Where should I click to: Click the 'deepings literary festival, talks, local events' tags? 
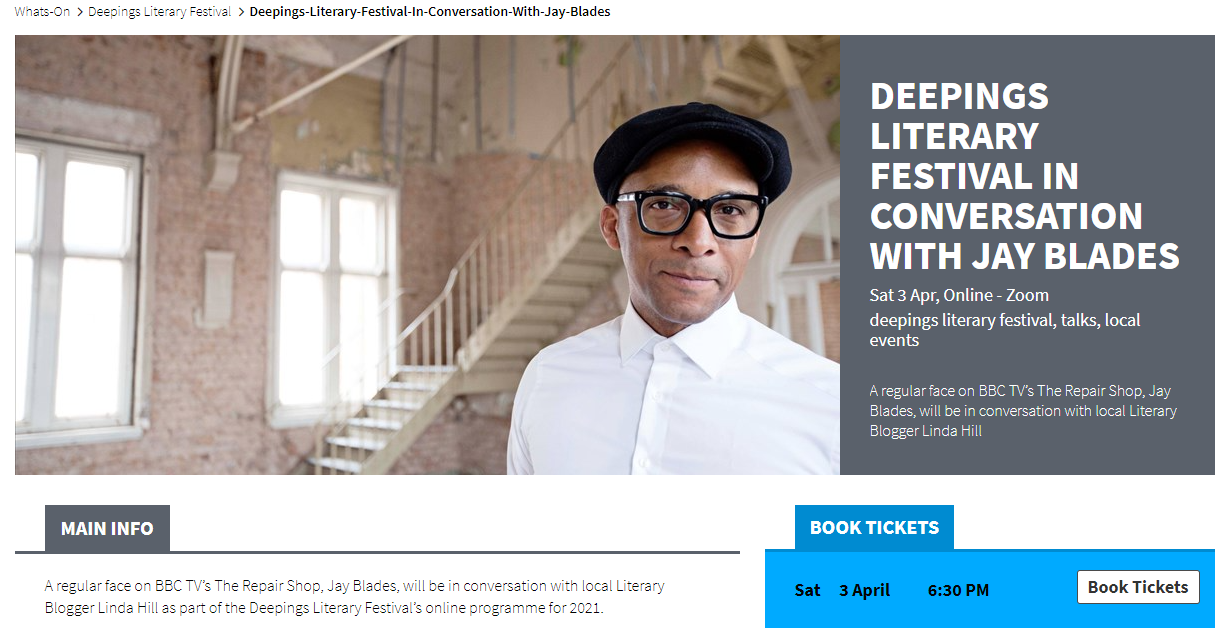coord(1004,330)
